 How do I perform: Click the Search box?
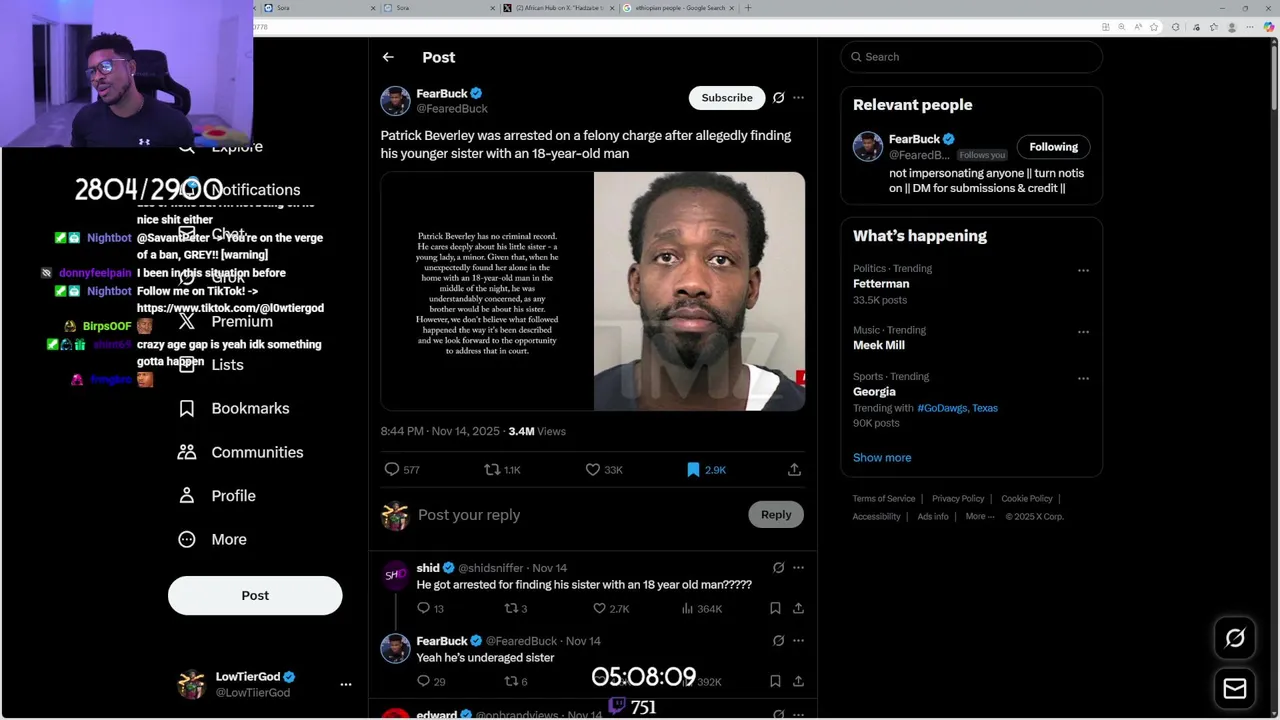pos(972,57)
